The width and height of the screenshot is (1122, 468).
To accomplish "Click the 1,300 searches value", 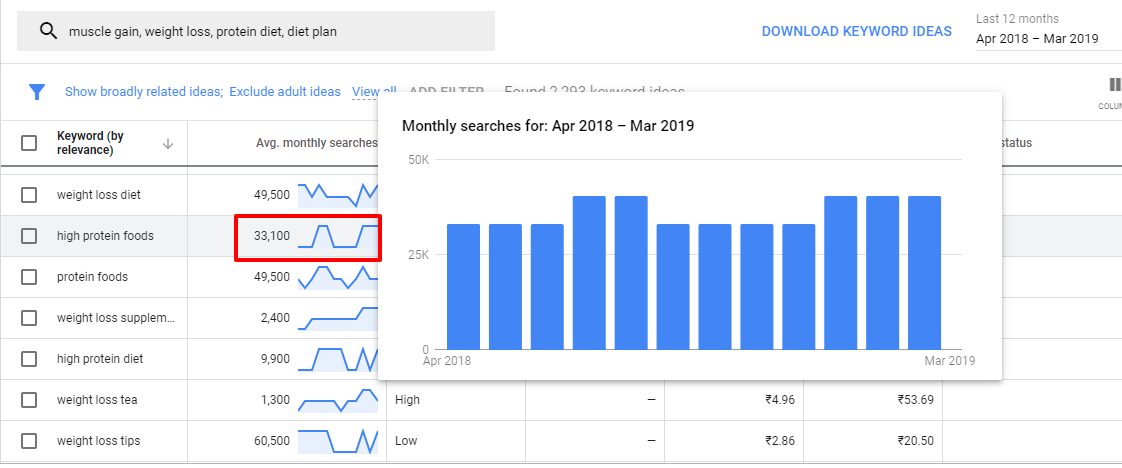I will click(275, 400).
